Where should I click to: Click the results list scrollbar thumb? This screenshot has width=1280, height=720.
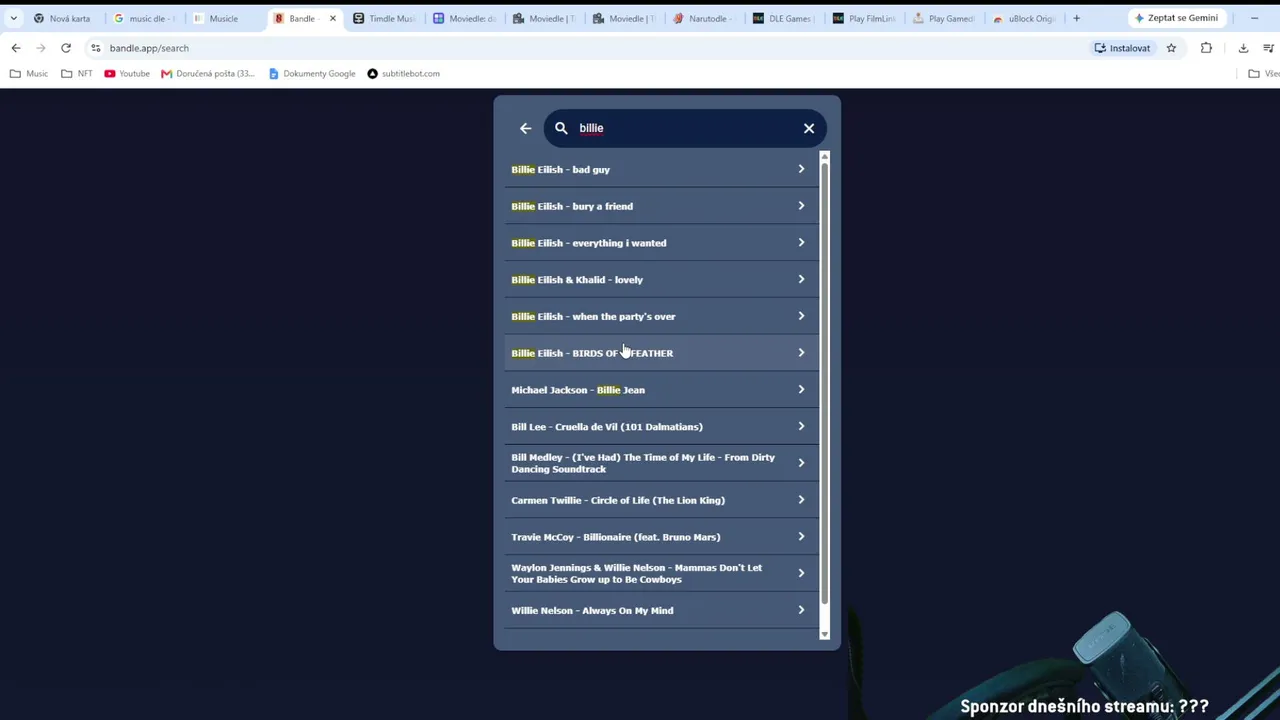click(825, 382)
